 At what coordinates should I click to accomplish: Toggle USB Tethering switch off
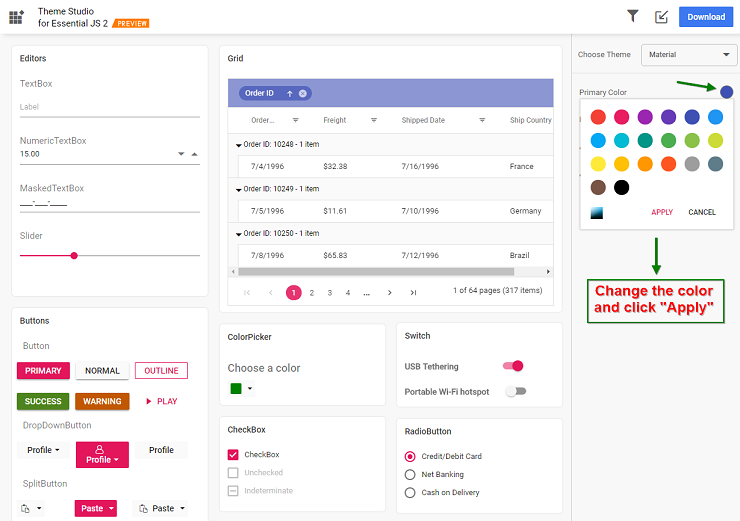coord(513,366)
